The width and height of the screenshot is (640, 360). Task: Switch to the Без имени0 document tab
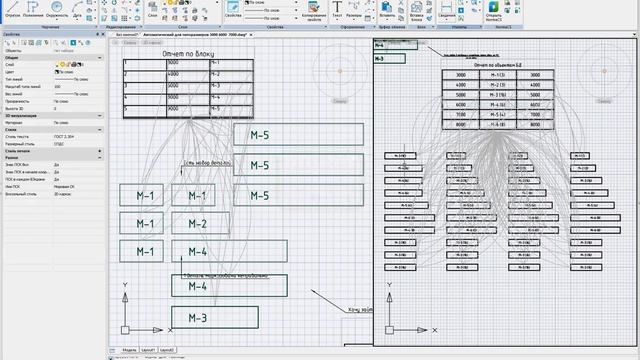point(127,35)
